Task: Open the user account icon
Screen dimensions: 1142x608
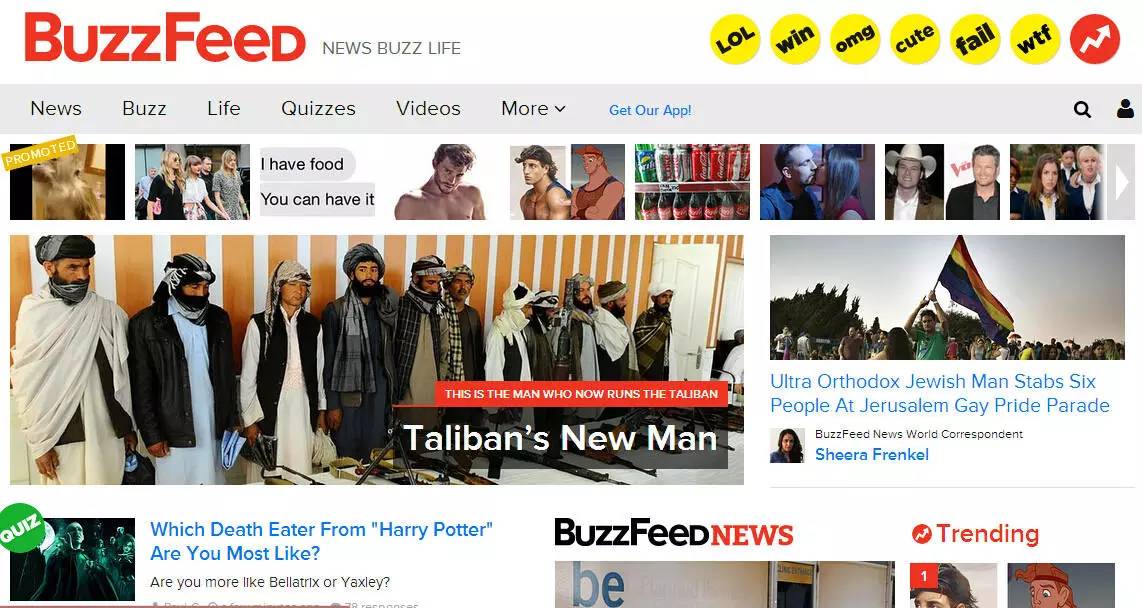Action: point(1125,108)
